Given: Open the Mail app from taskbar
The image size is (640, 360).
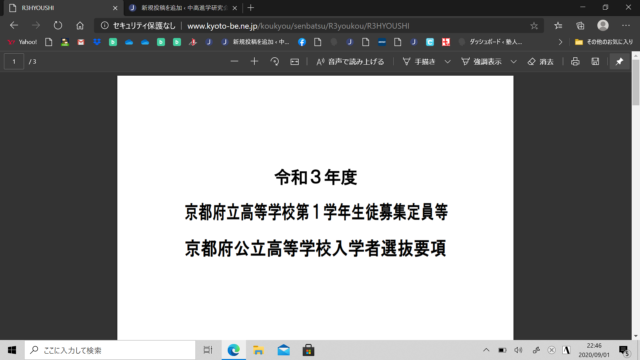Looking at the screenshot, I should coord(283,350).
